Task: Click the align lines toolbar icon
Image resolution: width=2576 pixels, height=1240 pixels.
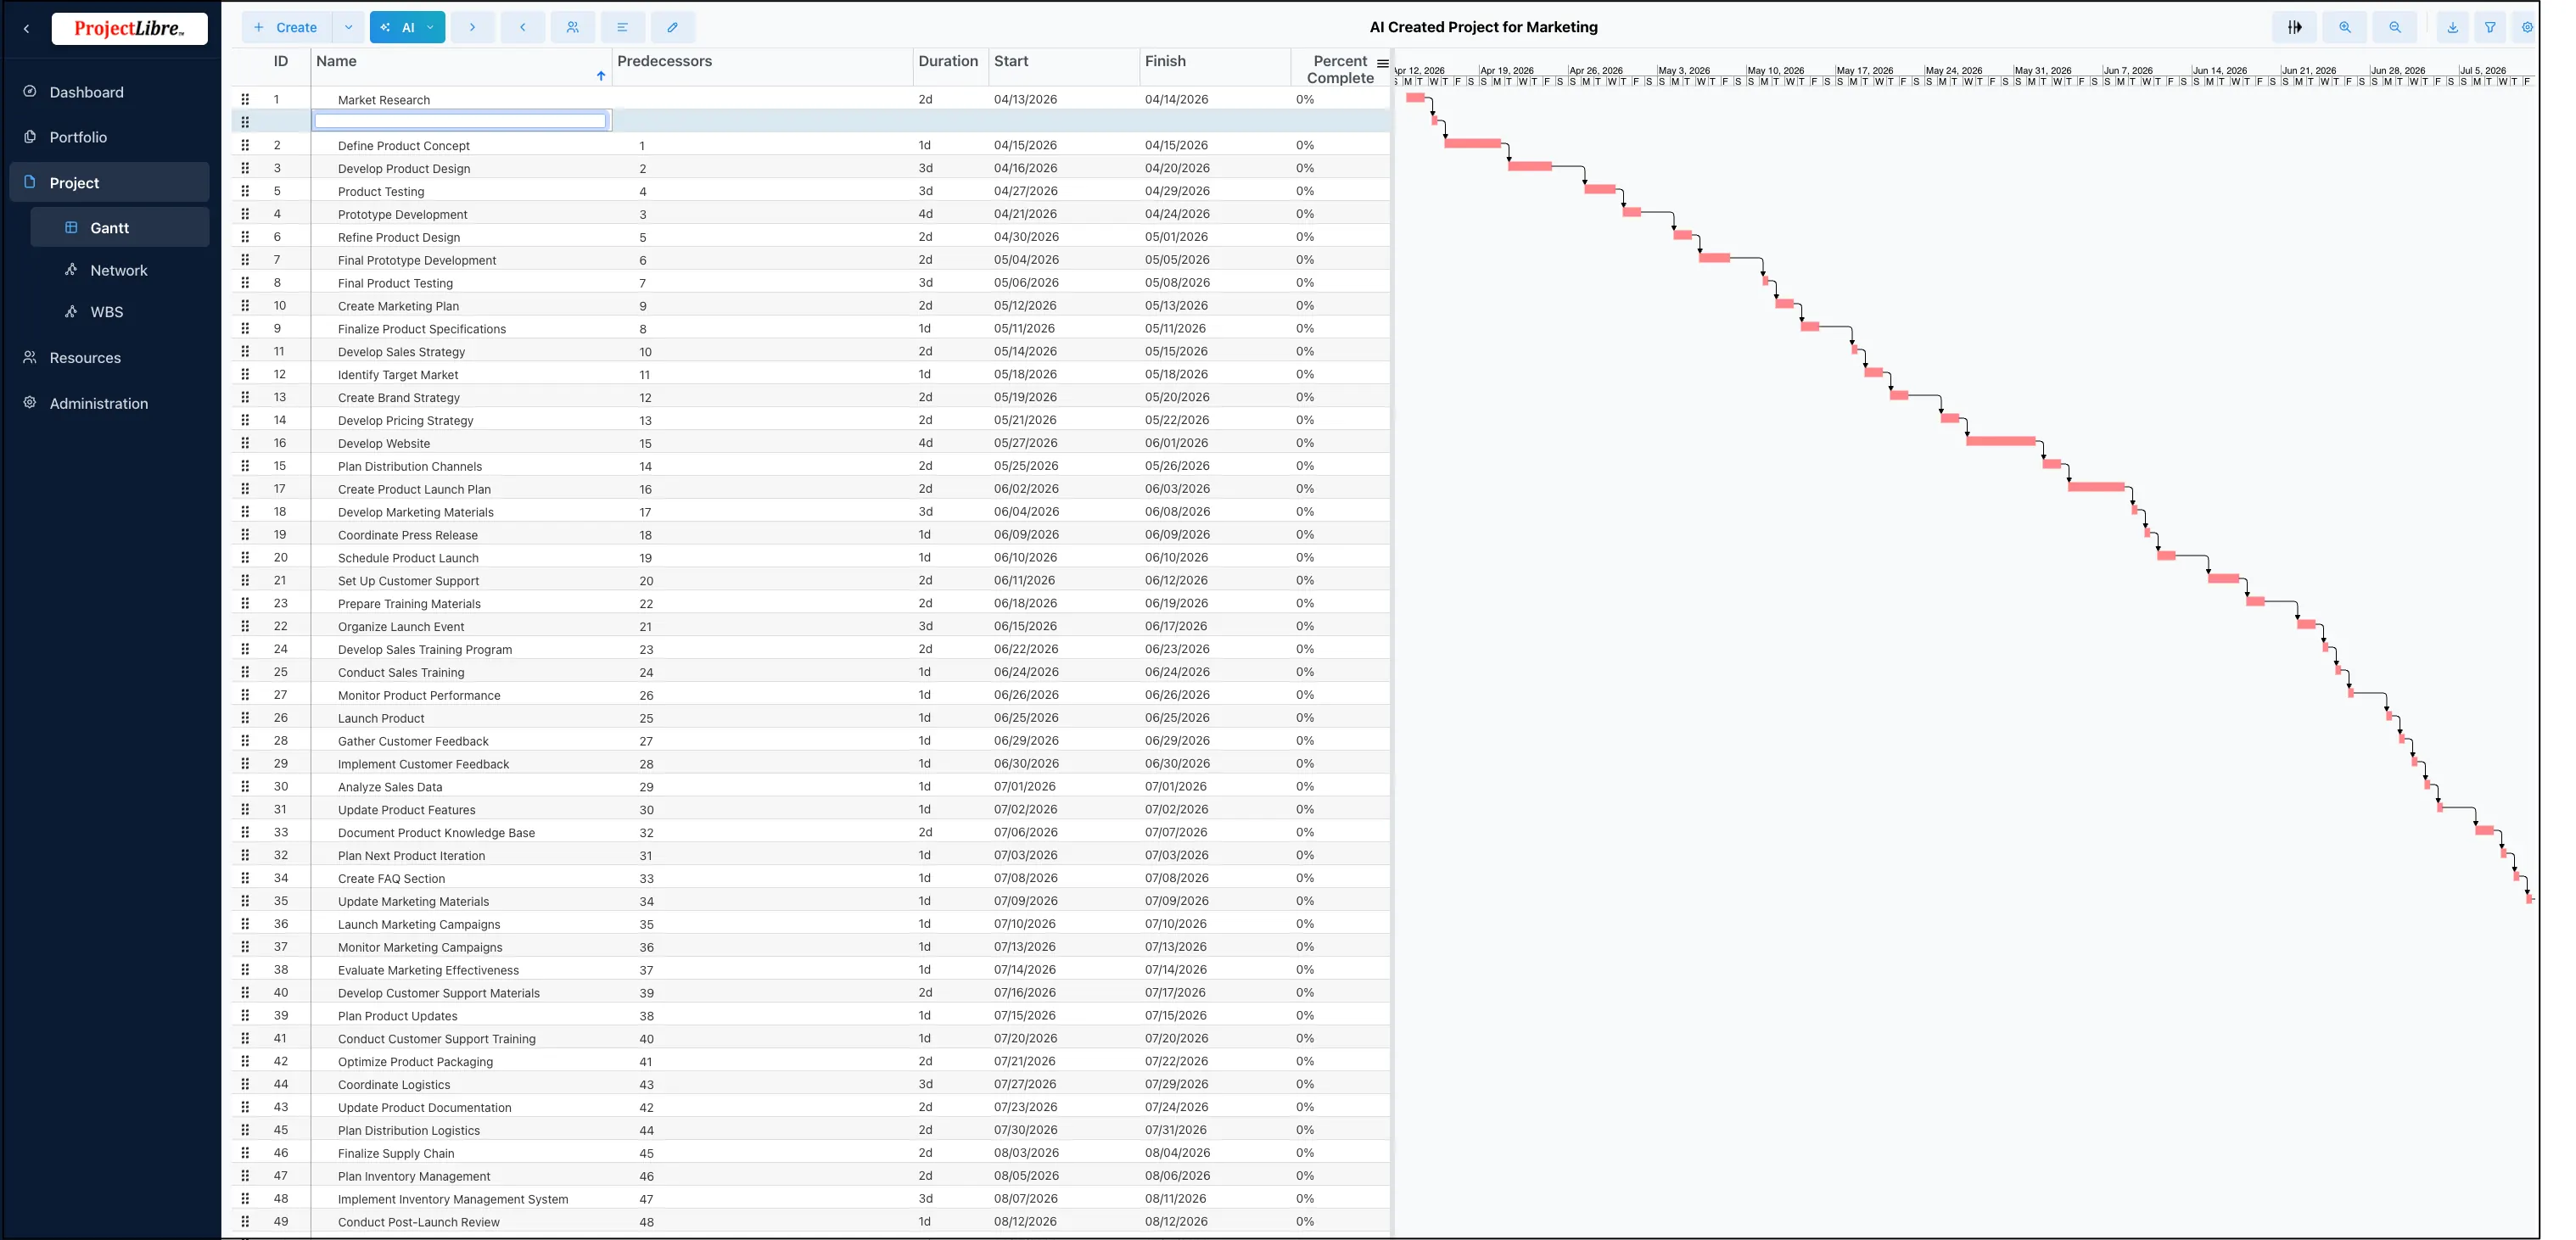Action: [622, 27]
